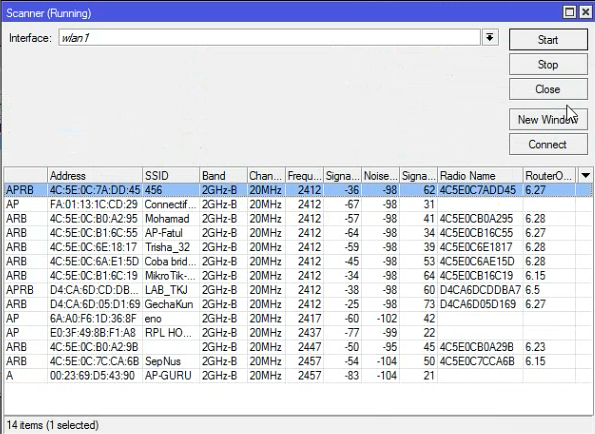Sort by Band column header
Viewport: 595px width, 434px height.
pyautogui.click(x=223, y=176)
